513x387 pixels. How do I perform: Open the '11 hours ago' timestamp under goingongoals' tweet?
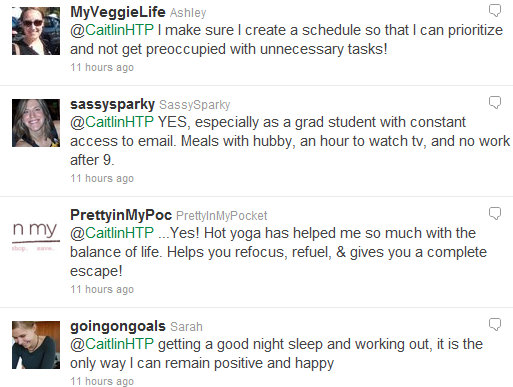coord(102,381)
